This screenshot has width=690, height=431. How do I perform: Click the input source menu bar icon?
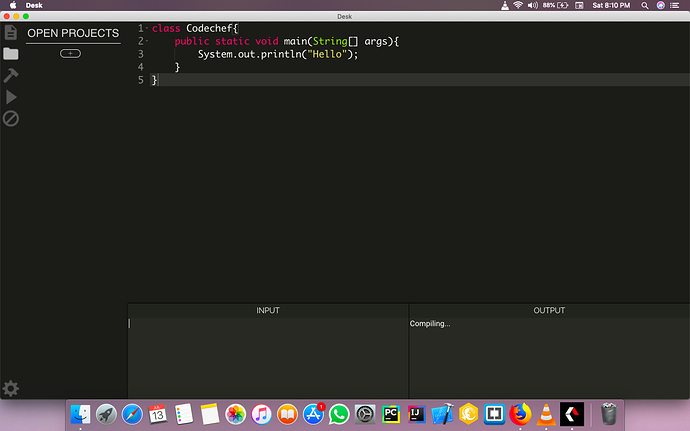pos(579,5)
